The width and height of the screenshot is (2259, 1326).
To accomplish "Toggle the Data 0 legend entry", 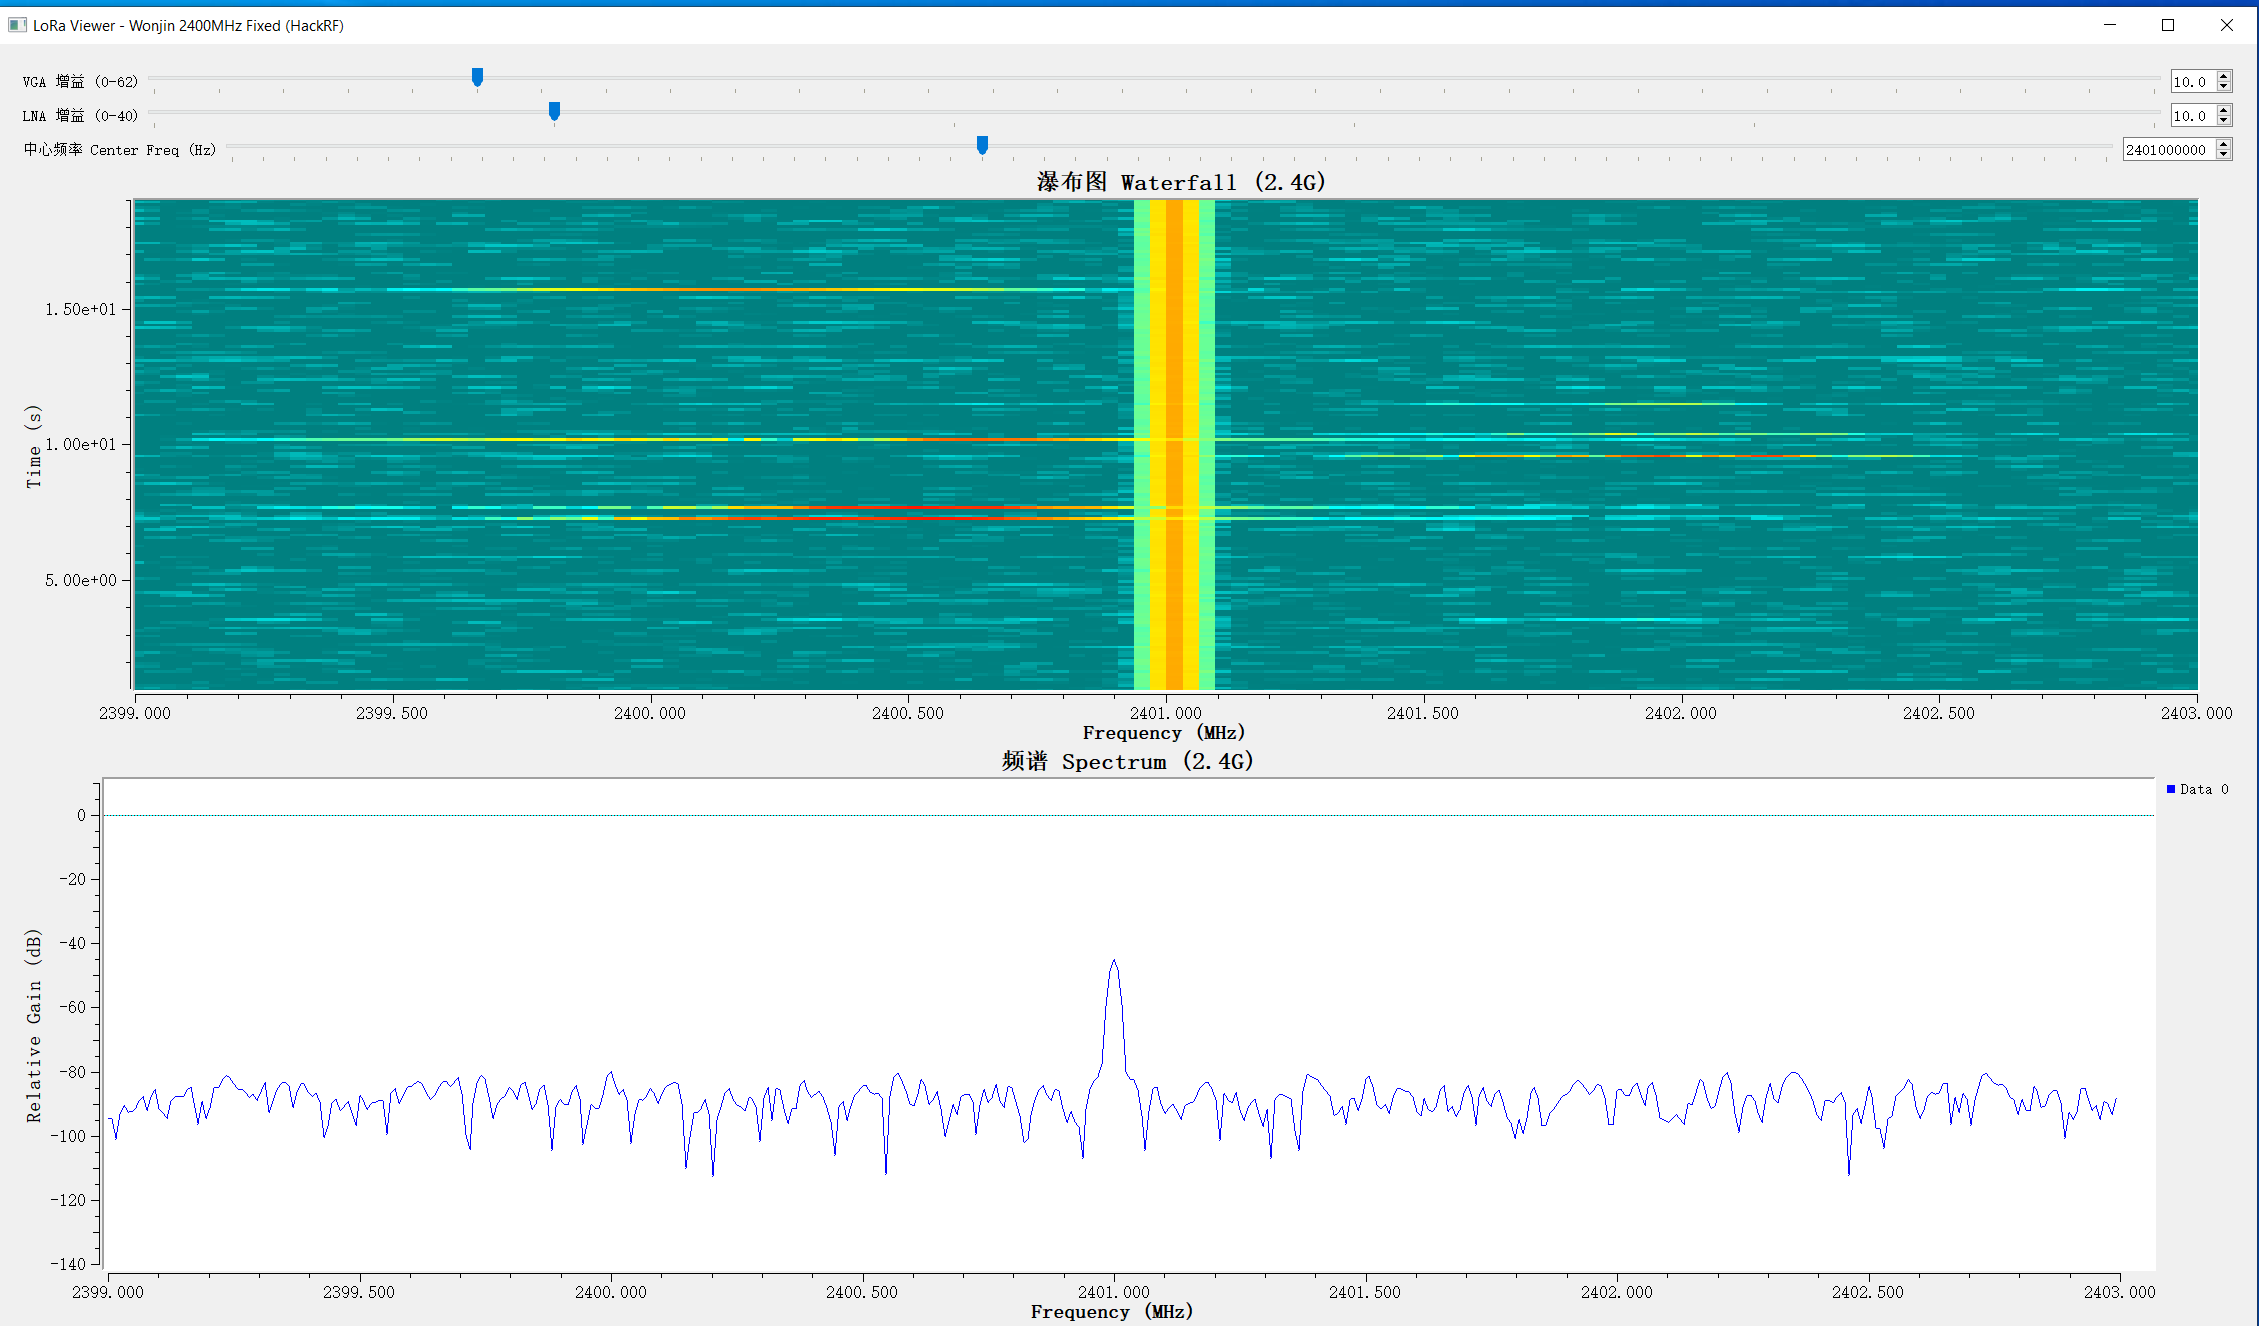I will pyautogui.click(x=2197, y=789).
